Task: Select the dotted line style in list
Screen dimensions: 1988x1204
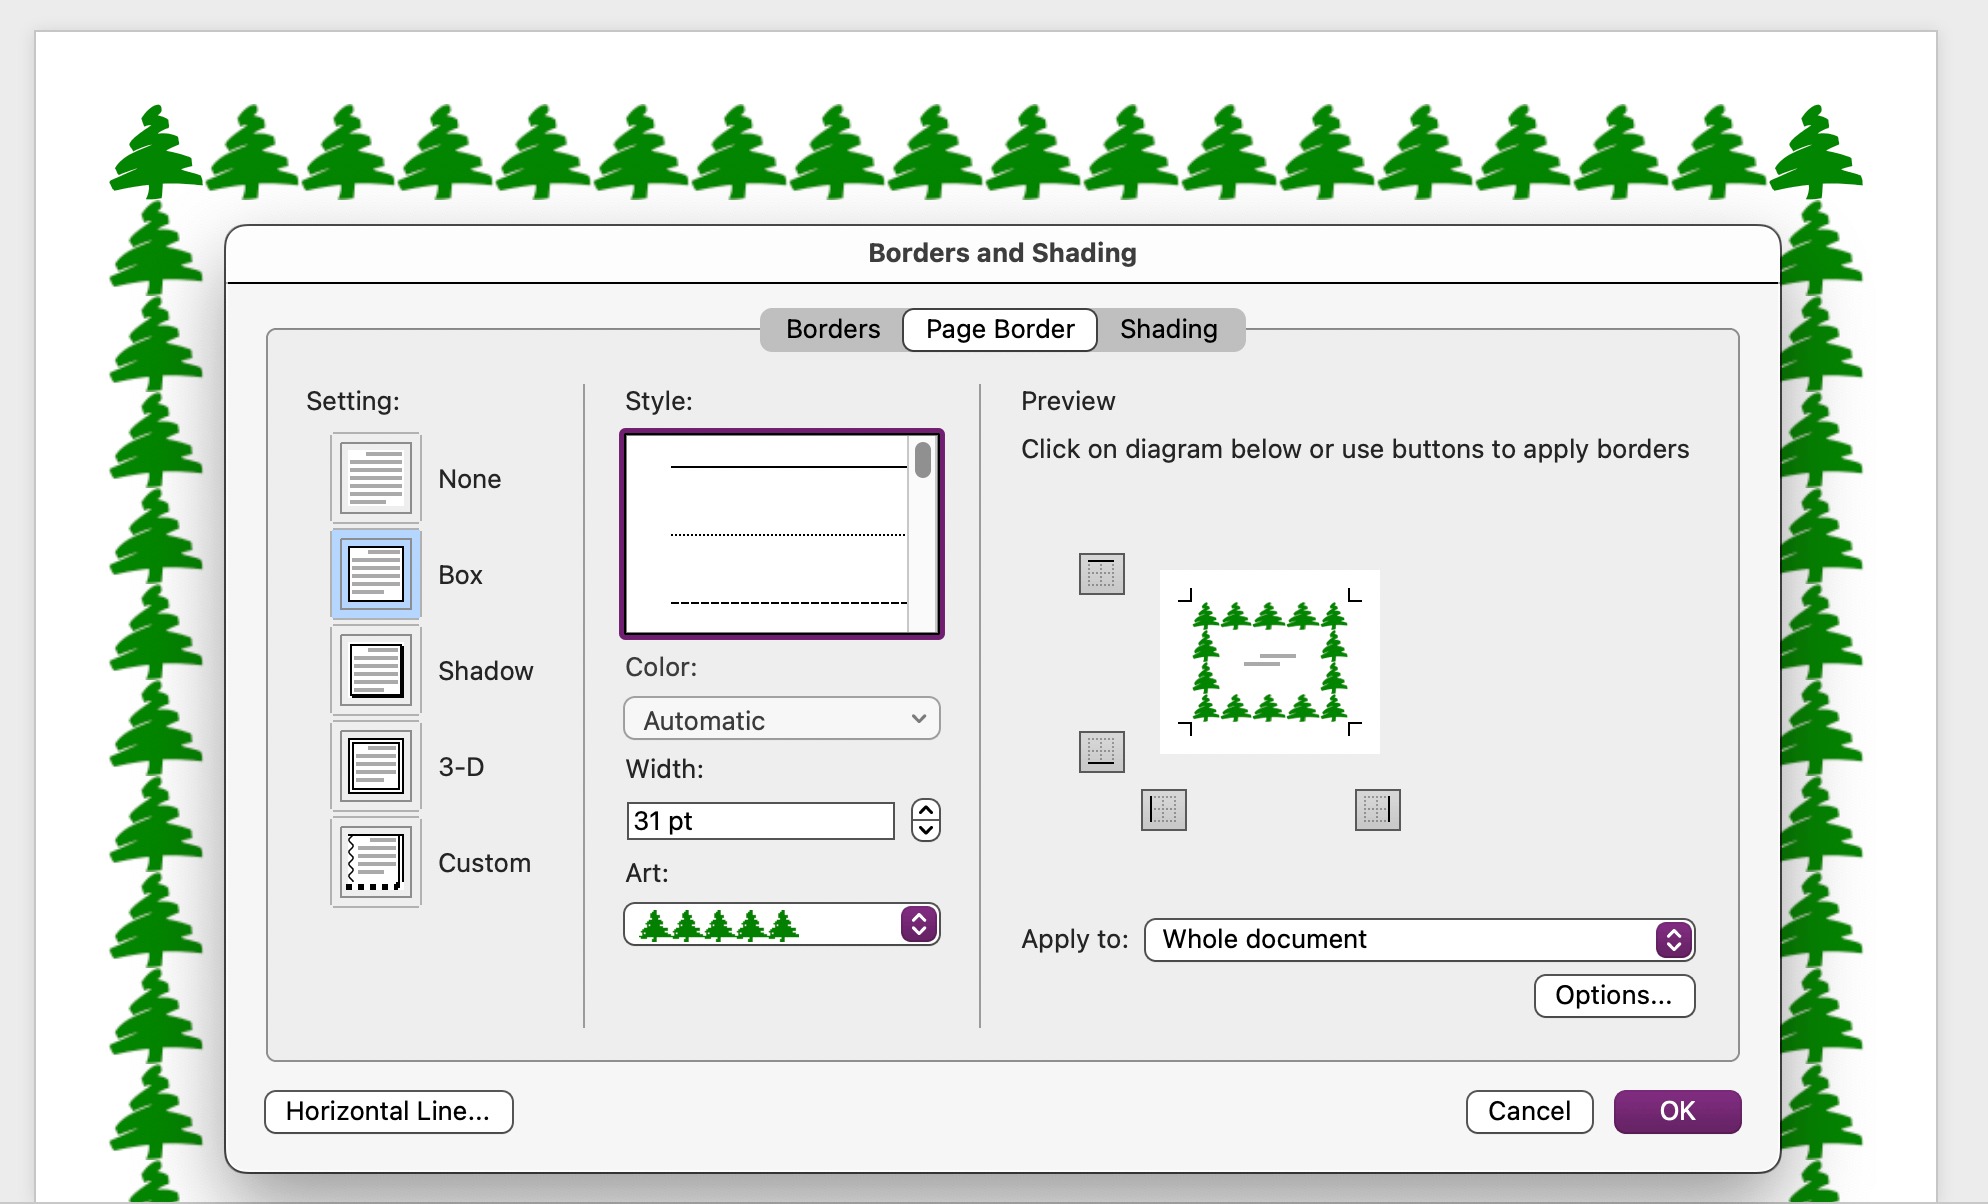Action: click(x=787, y=535)
